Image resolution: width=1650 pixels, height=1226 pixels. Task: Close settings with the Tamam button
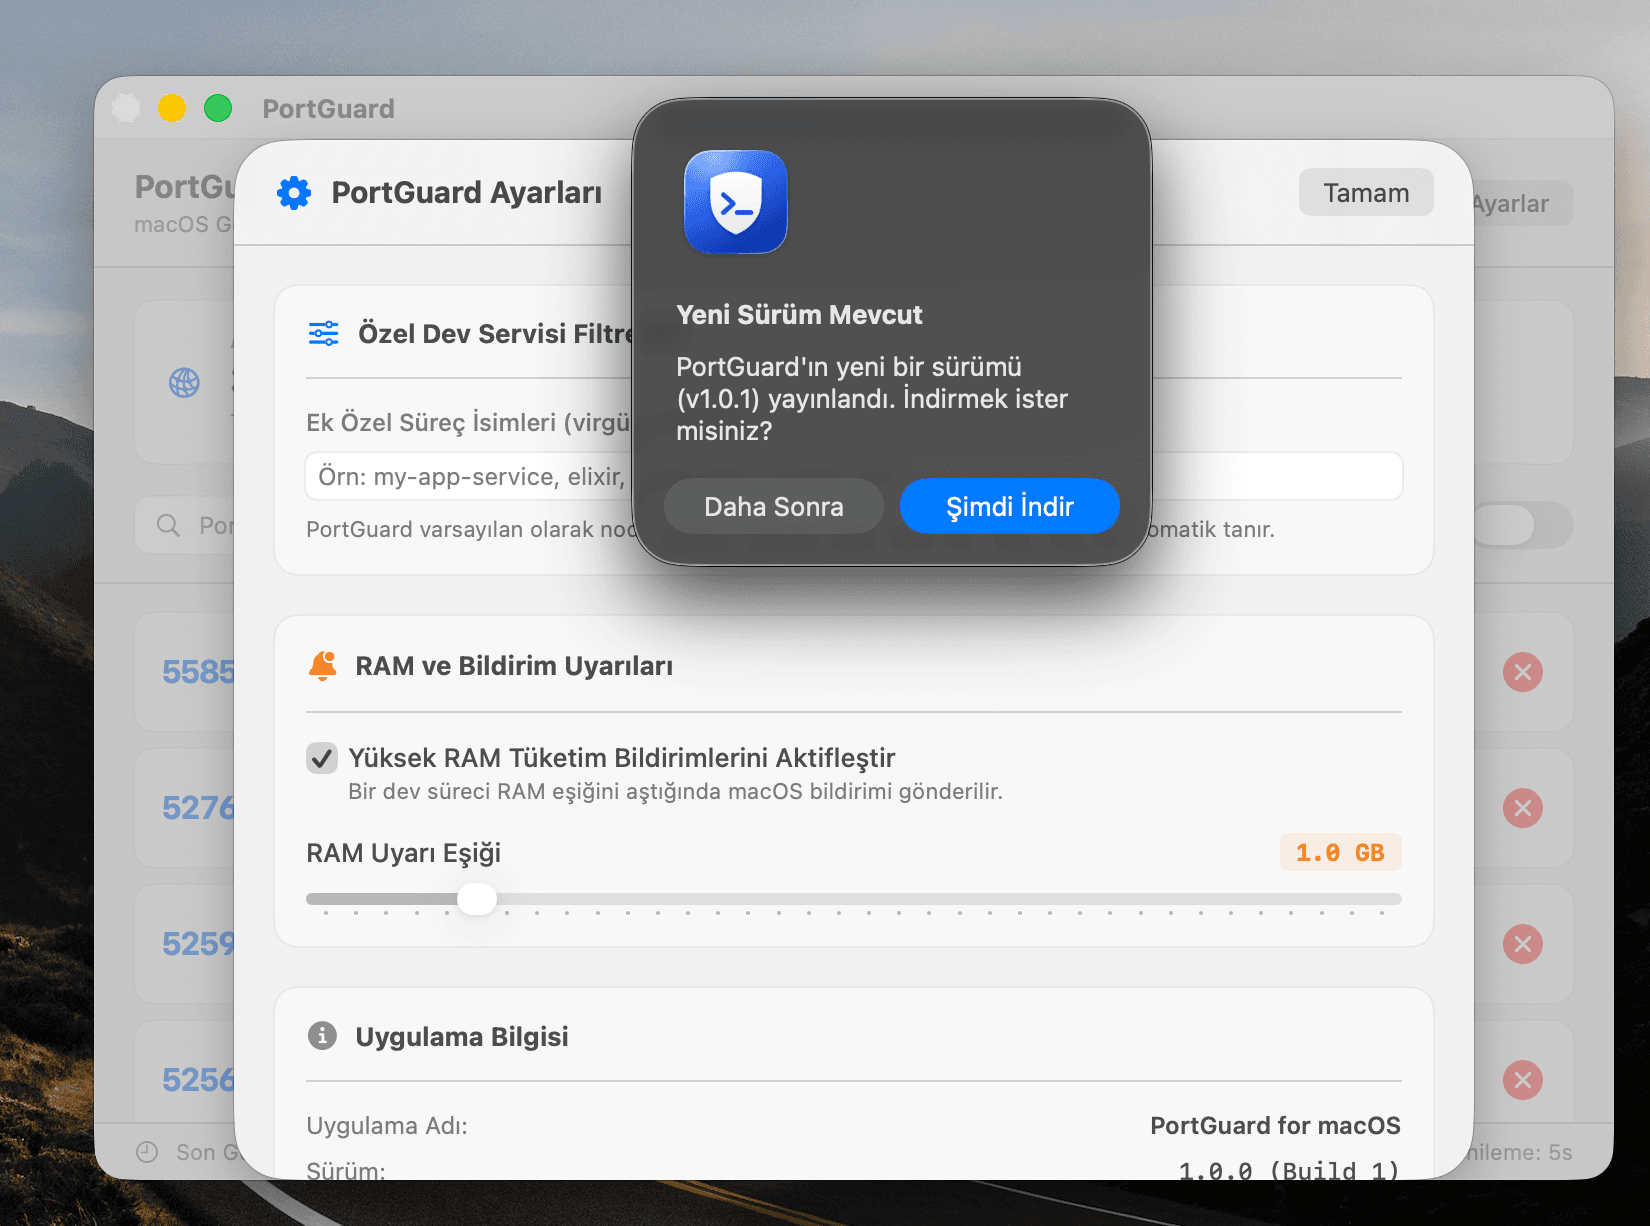tap(1366, 192)
